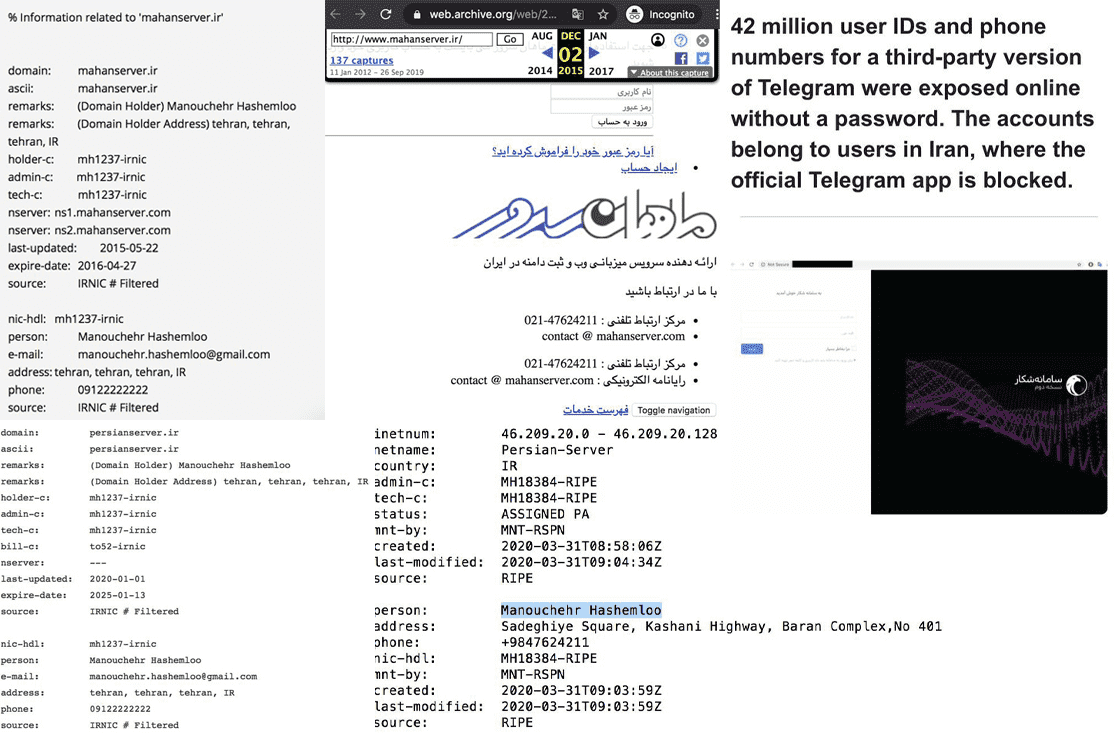The image size is (1118, 735).
Task: Go to previous capture with left arrow
Action: [547, 53]
